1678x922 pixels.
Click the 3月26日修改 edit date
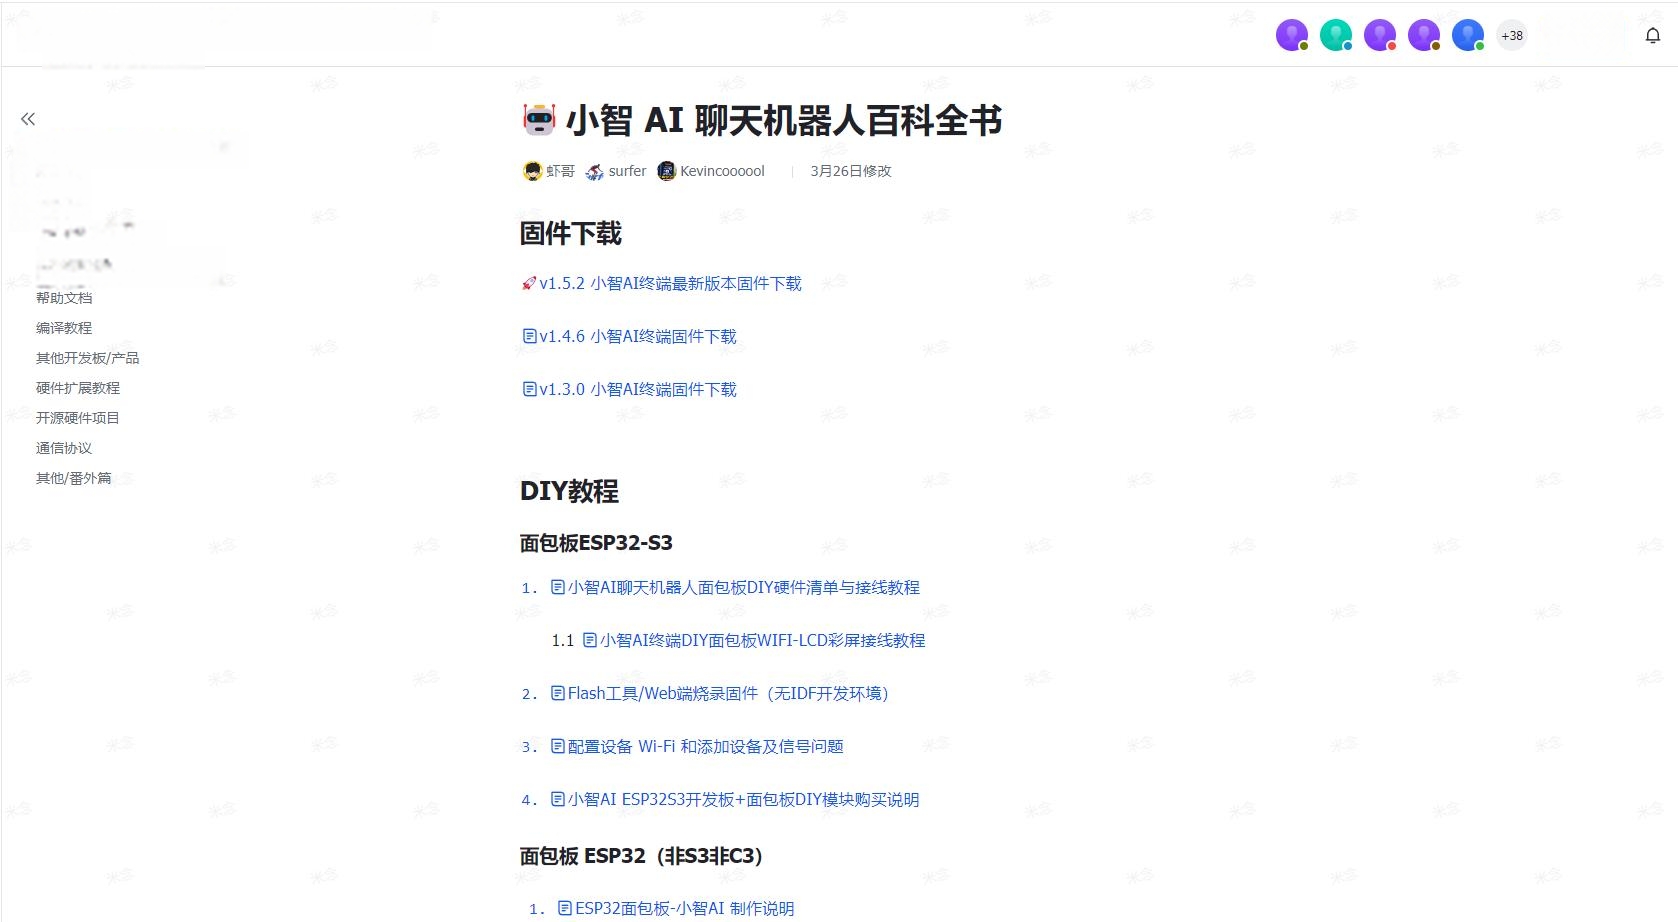pos(850,171)
